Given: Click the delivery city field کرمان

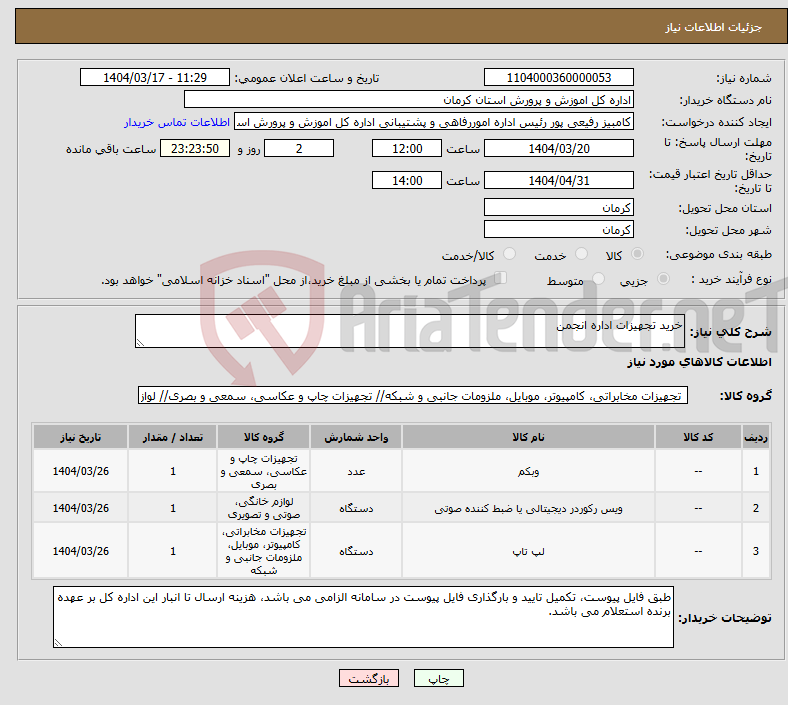Looking at the screenshot, I should (558, 229).
